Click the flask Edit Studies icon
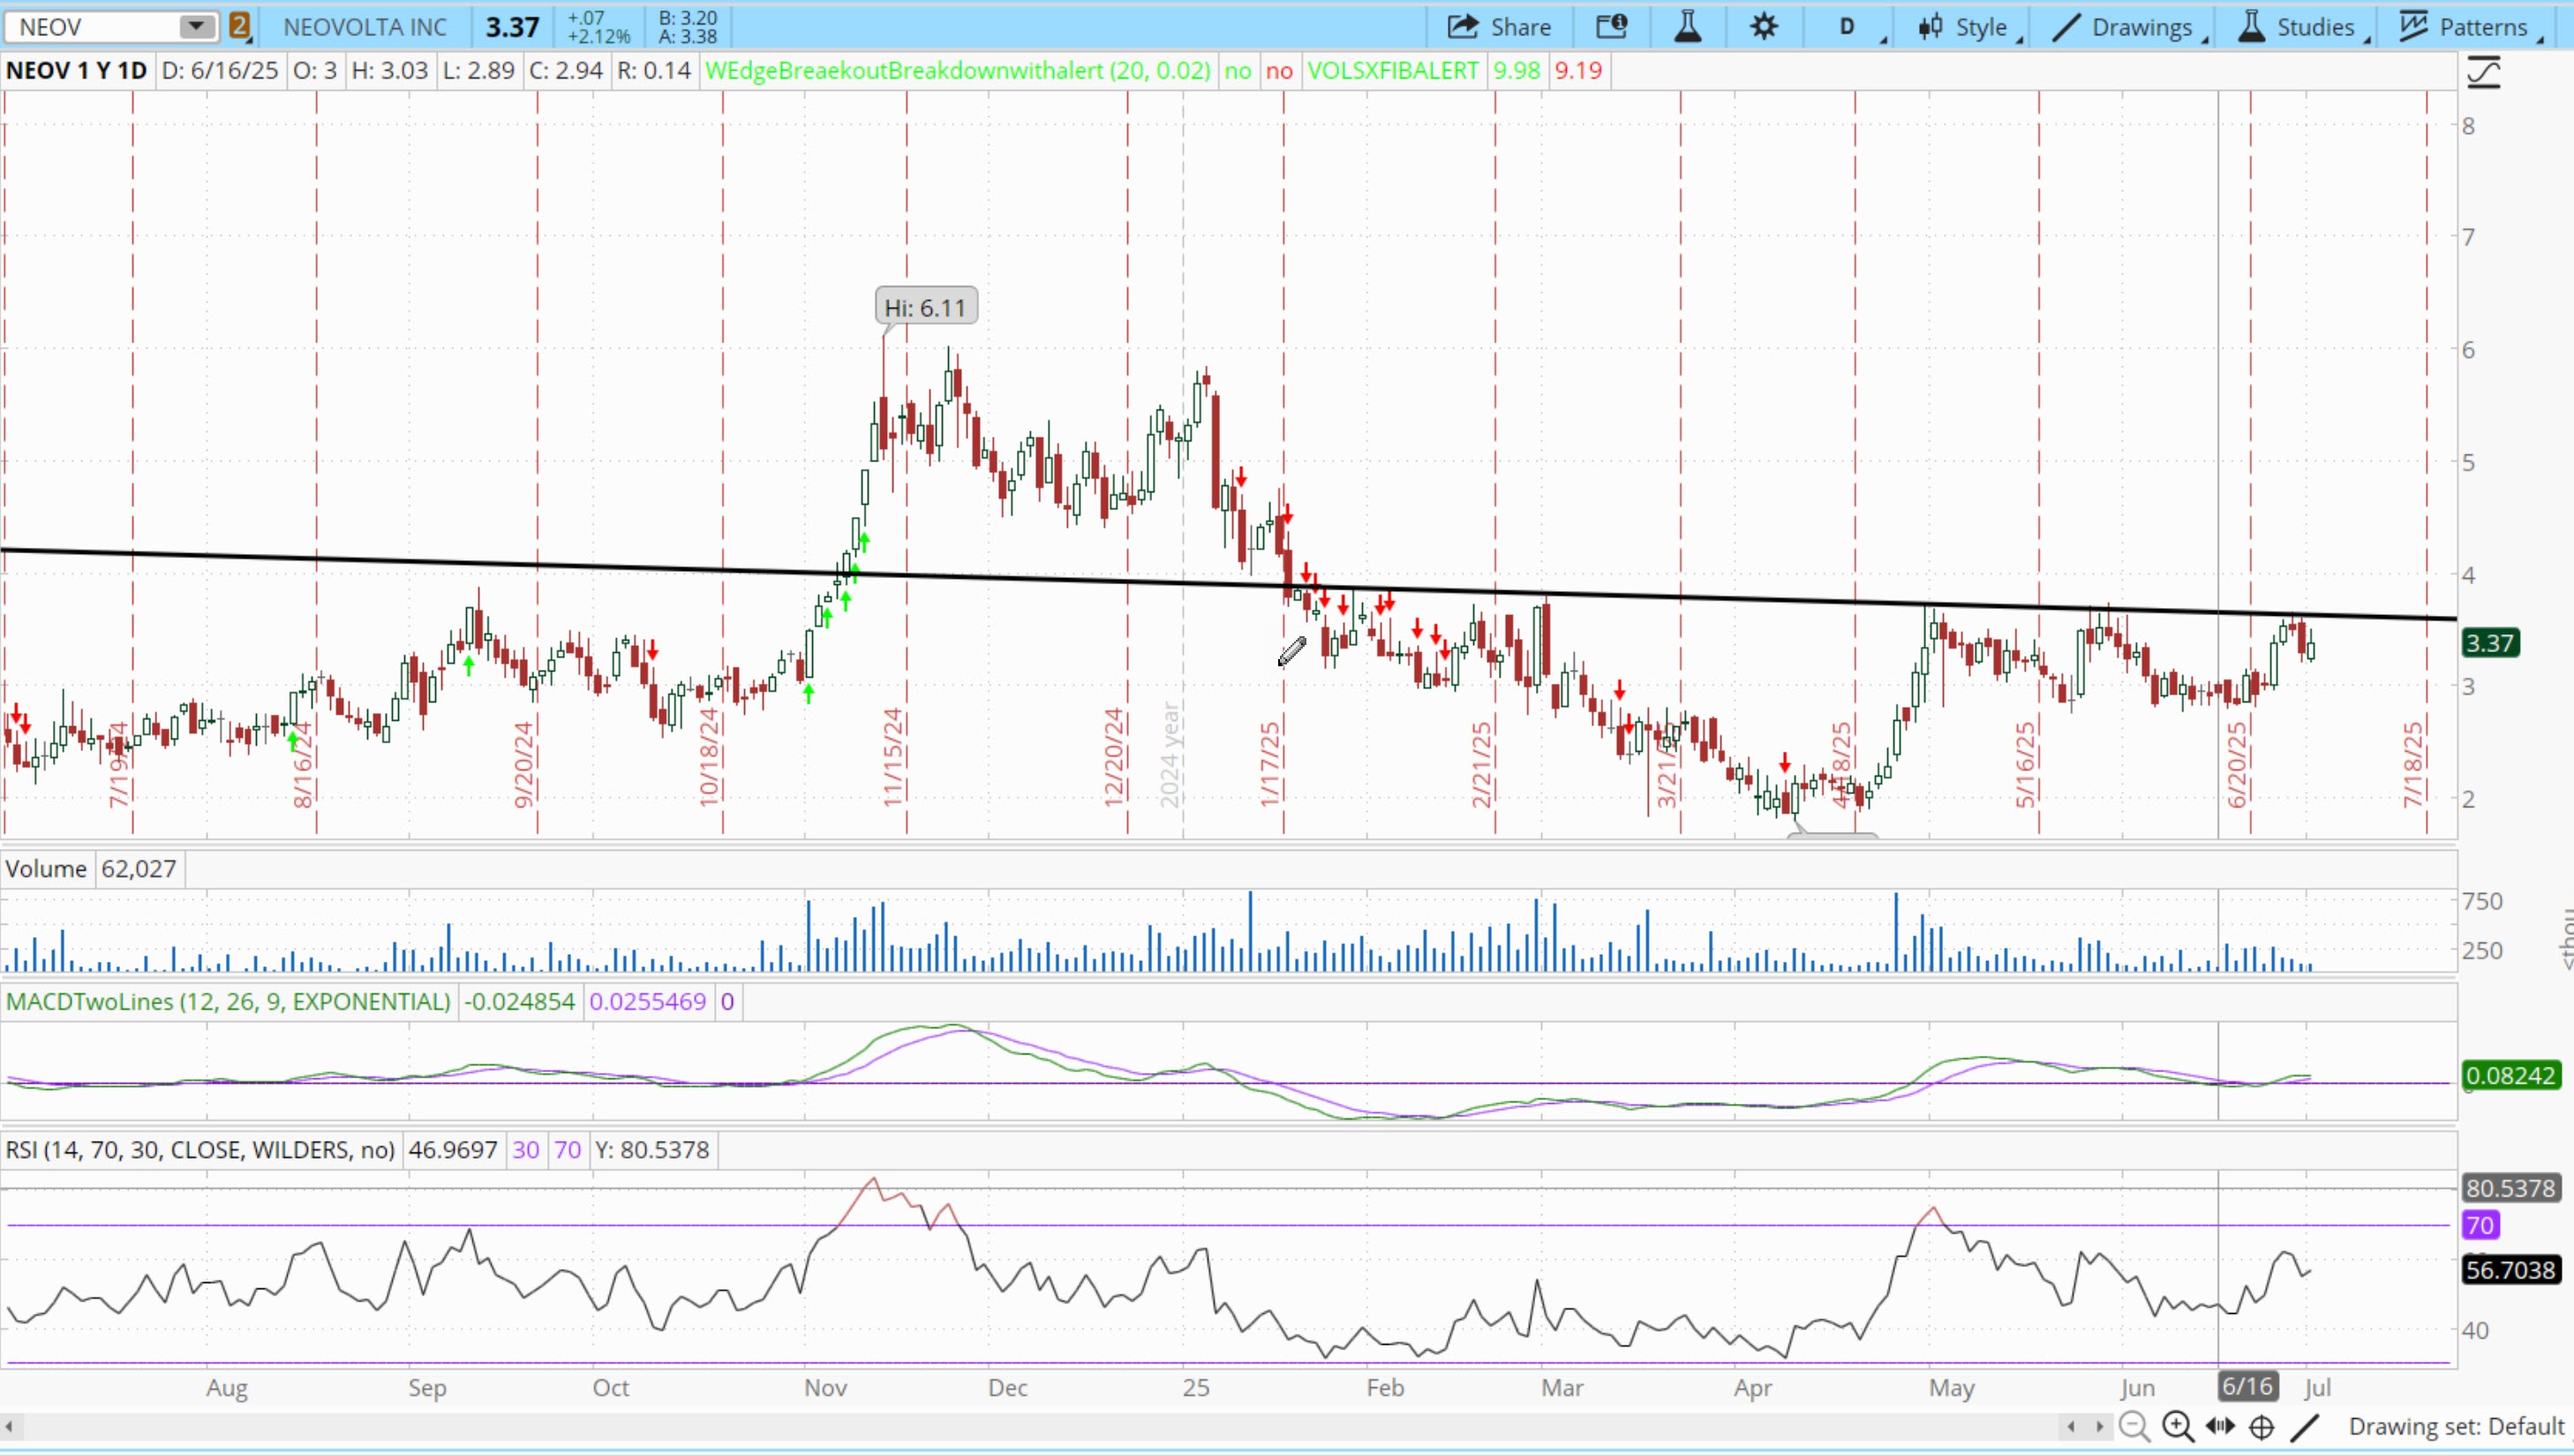The width and height of the screenshot is (2574, 1456). coord(1687,27)
